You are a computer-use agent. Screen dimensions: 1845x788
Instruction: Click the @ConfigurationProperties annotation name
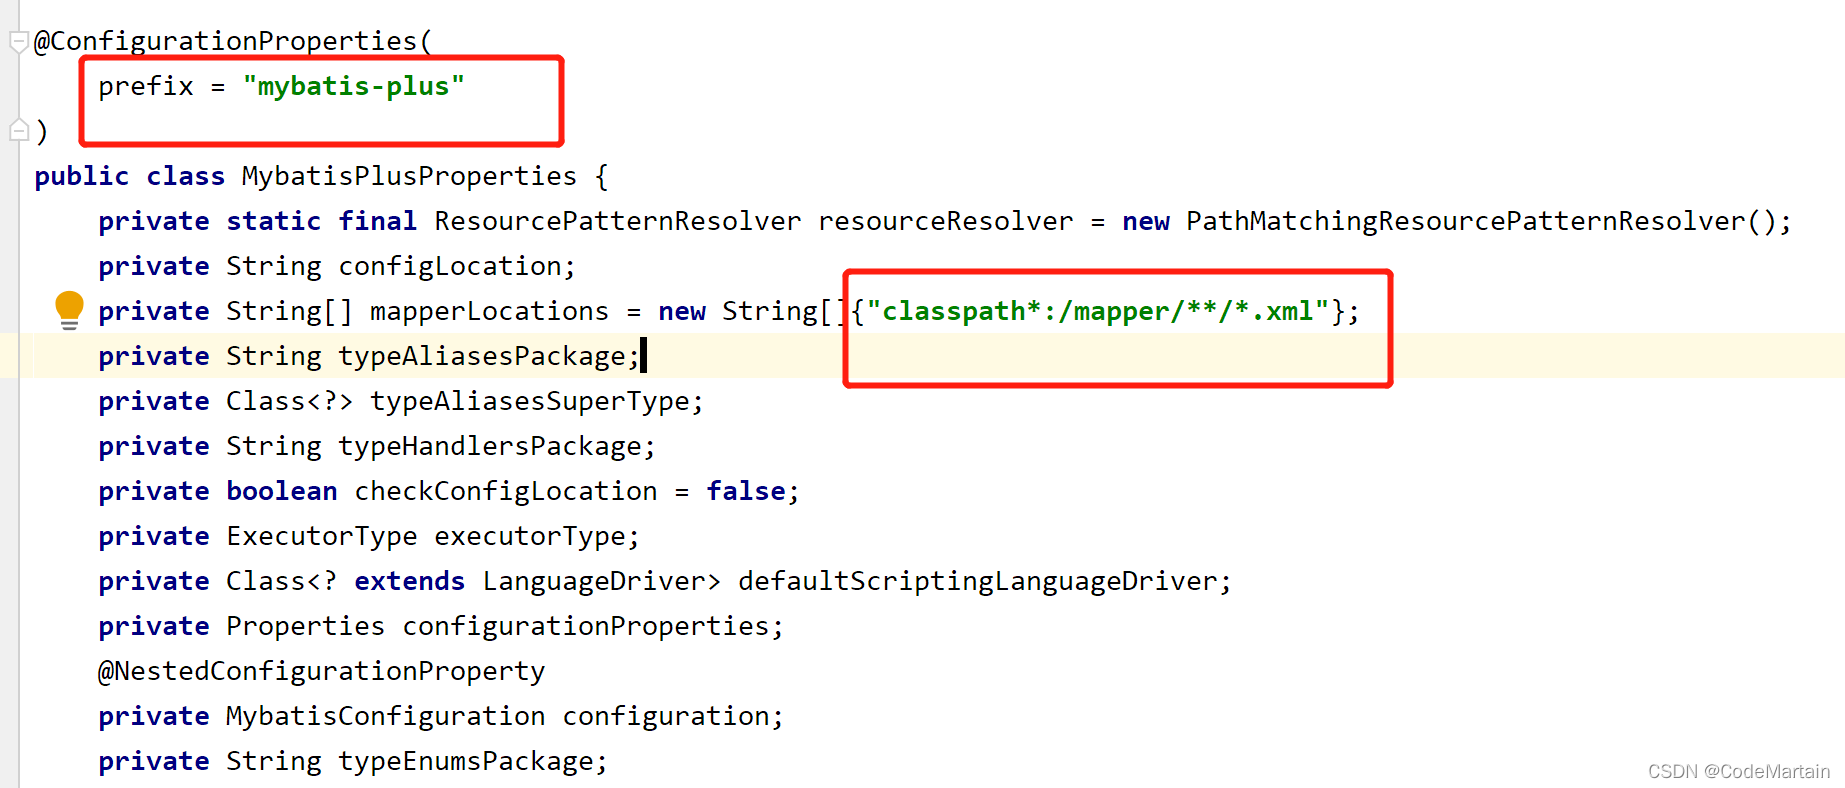click(226, 41)
